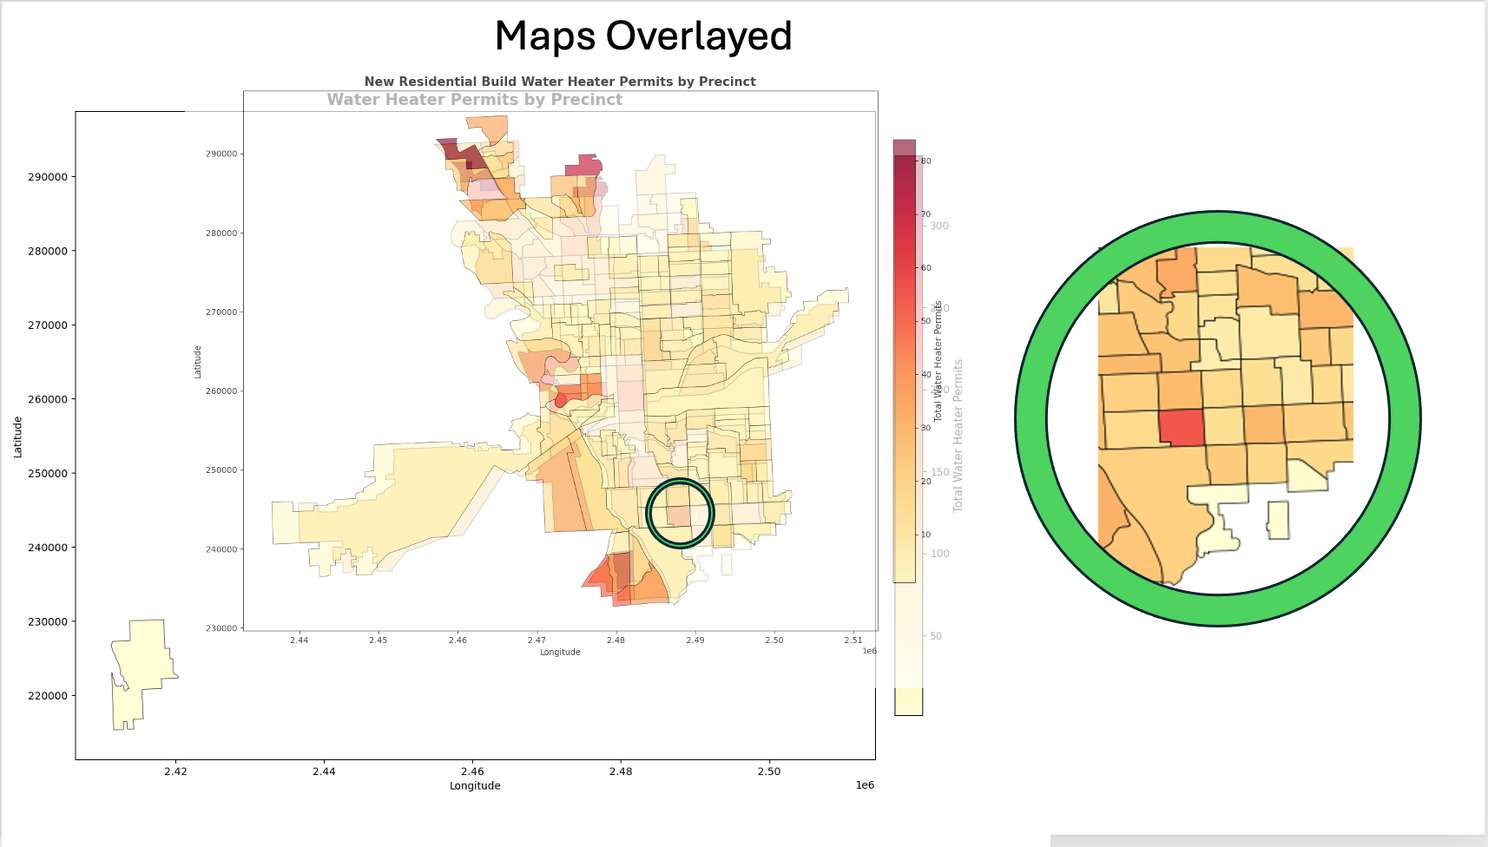Viewport: 1488px width, 847px height.
Task: Click the 290000 tick on the outer latitude axis
Action: click(48, 177)
